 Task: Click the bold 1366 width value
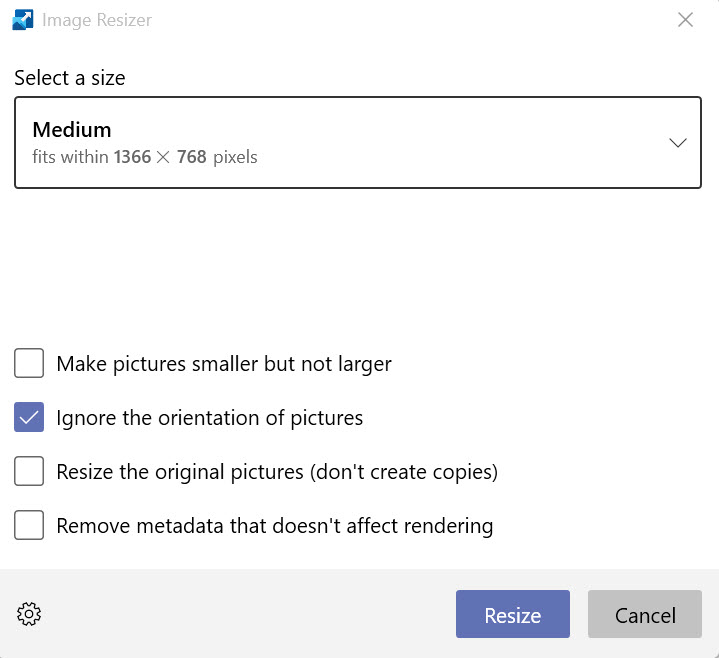(132, 157)
